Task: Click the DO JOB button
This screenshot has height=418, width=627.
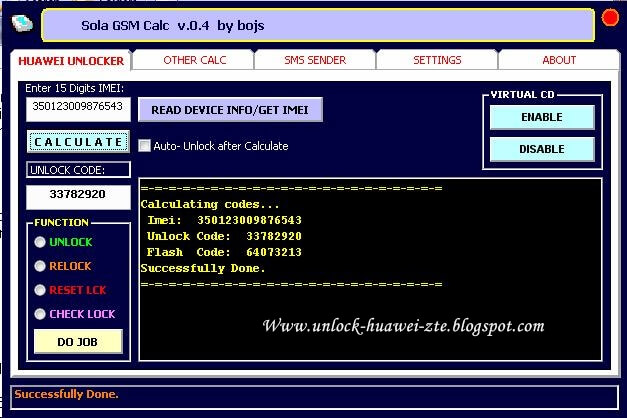Action: click(x=78, y=342)
